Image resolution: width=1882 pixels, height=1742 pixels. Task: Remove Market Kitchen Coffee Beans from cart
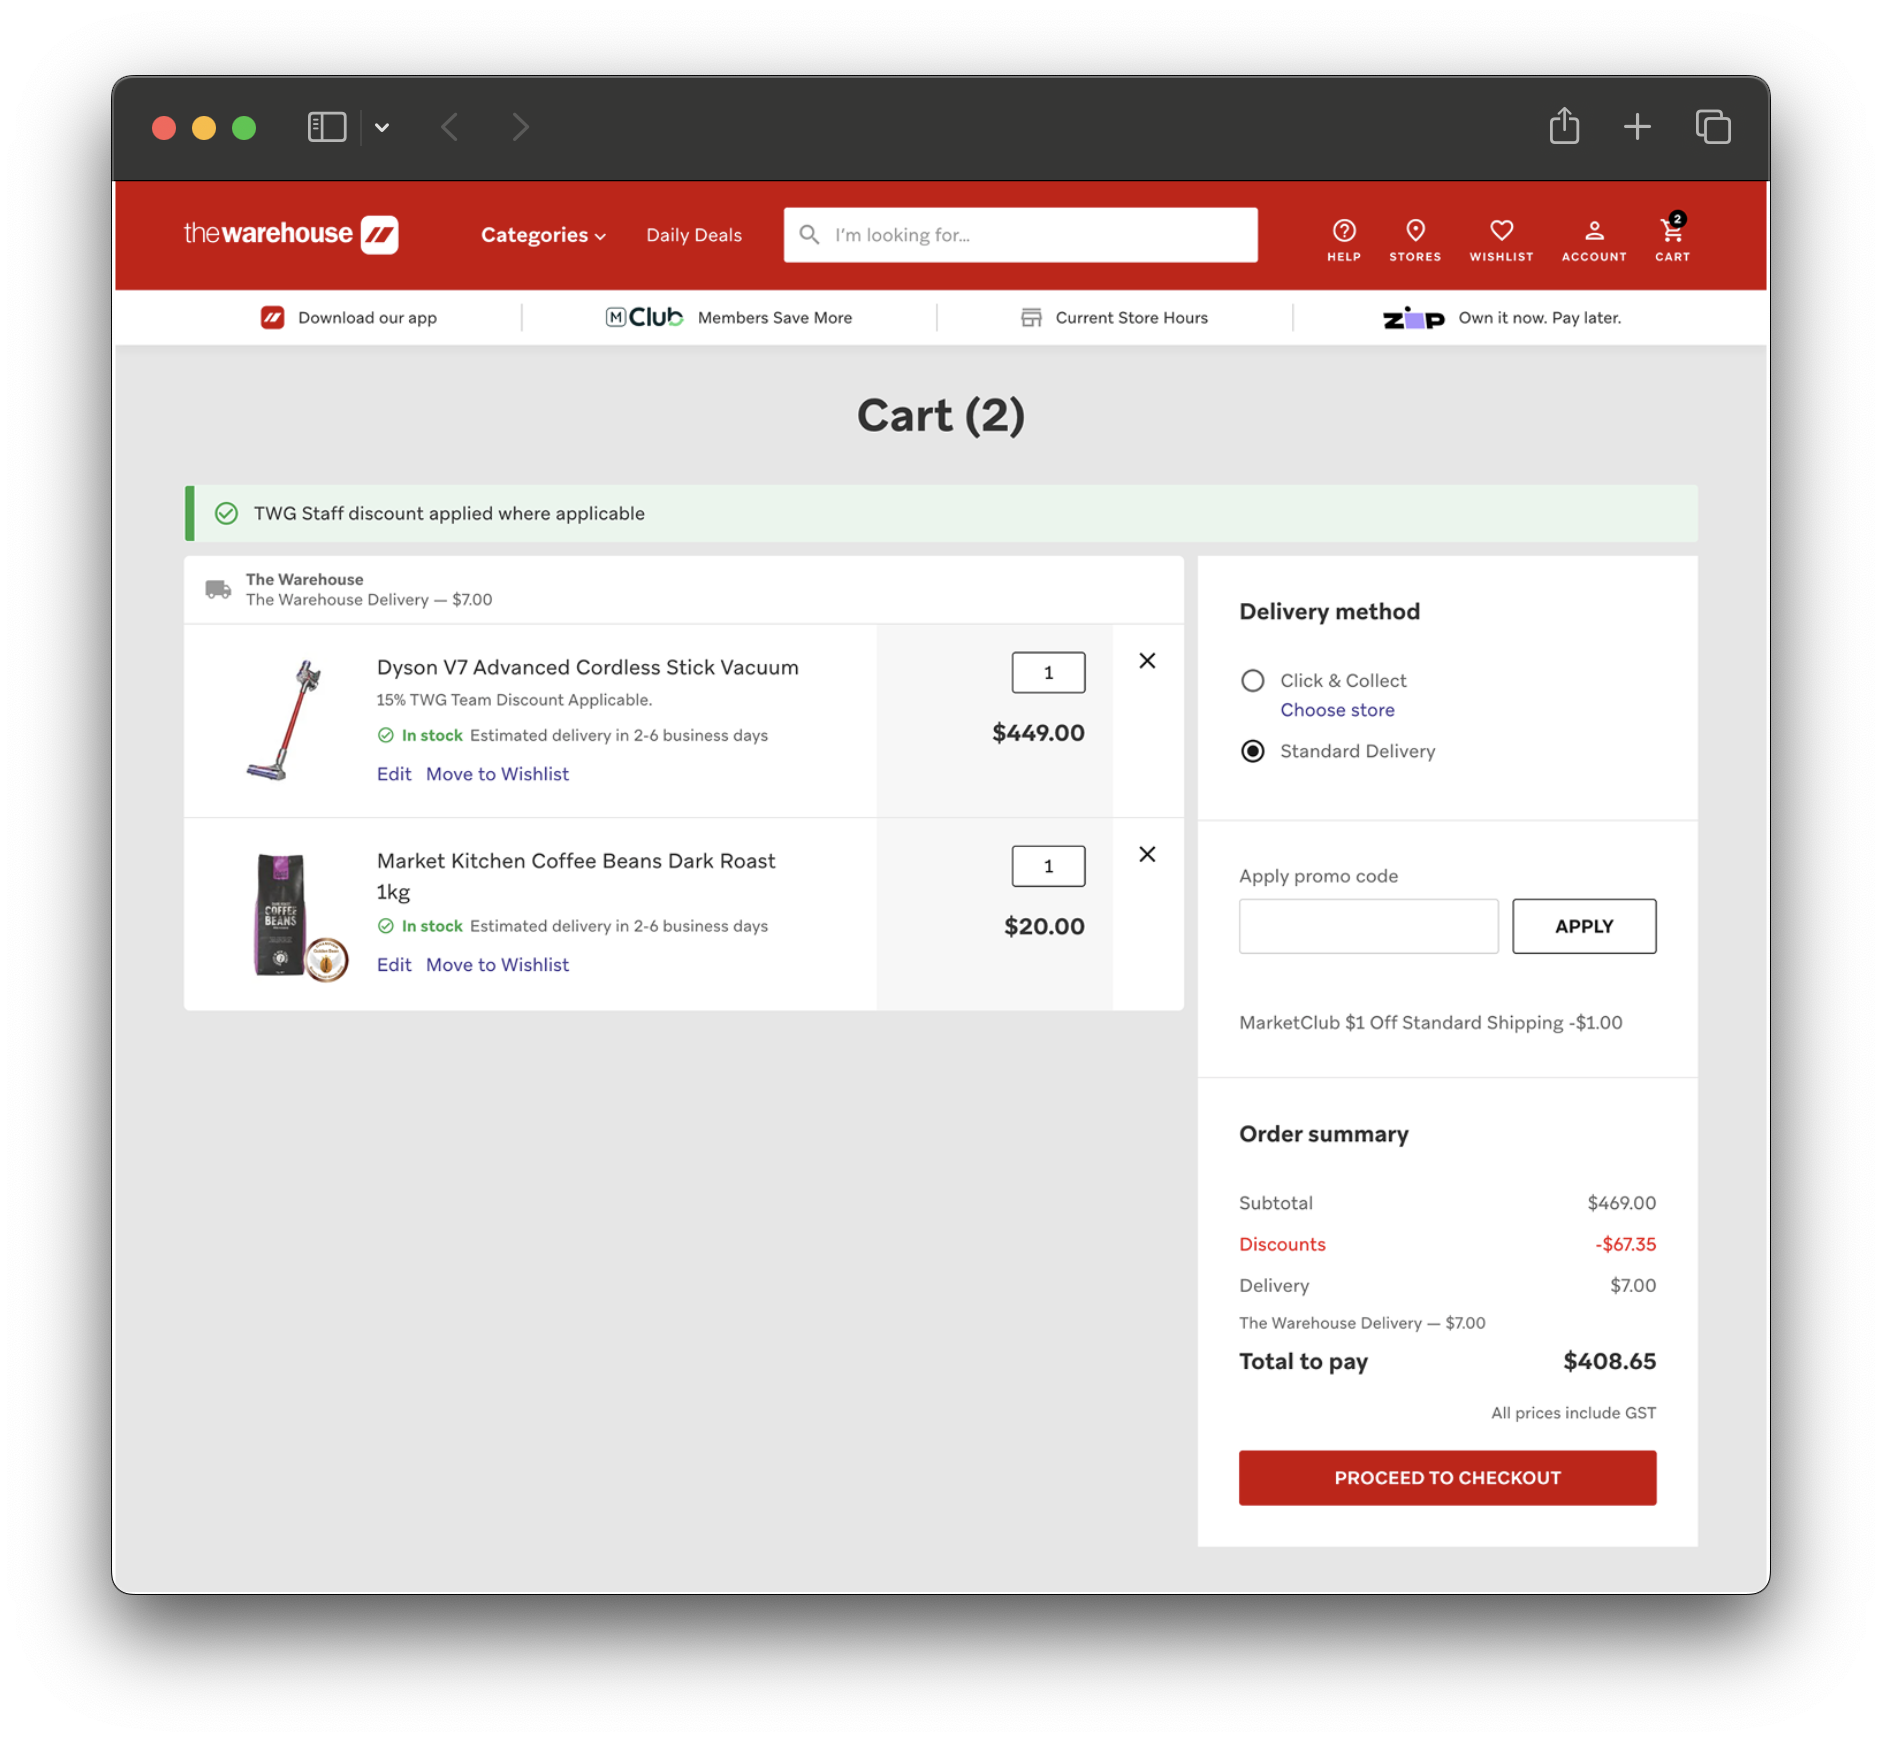pyautogui.click(x=1147, y=854)
